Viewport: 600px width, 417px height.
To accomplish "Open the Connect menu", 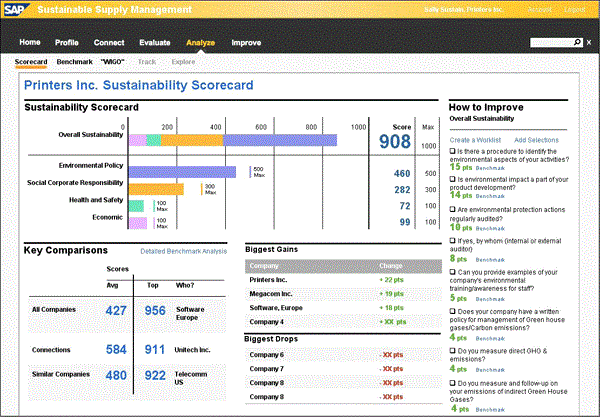I will point(109,43).
